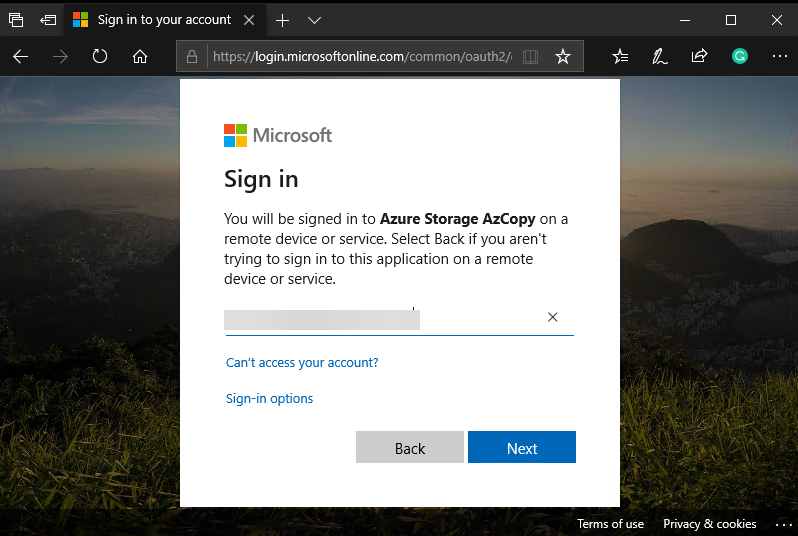Open Privacy & cookies link
798x536 pixels.
[x=709, y=524]
